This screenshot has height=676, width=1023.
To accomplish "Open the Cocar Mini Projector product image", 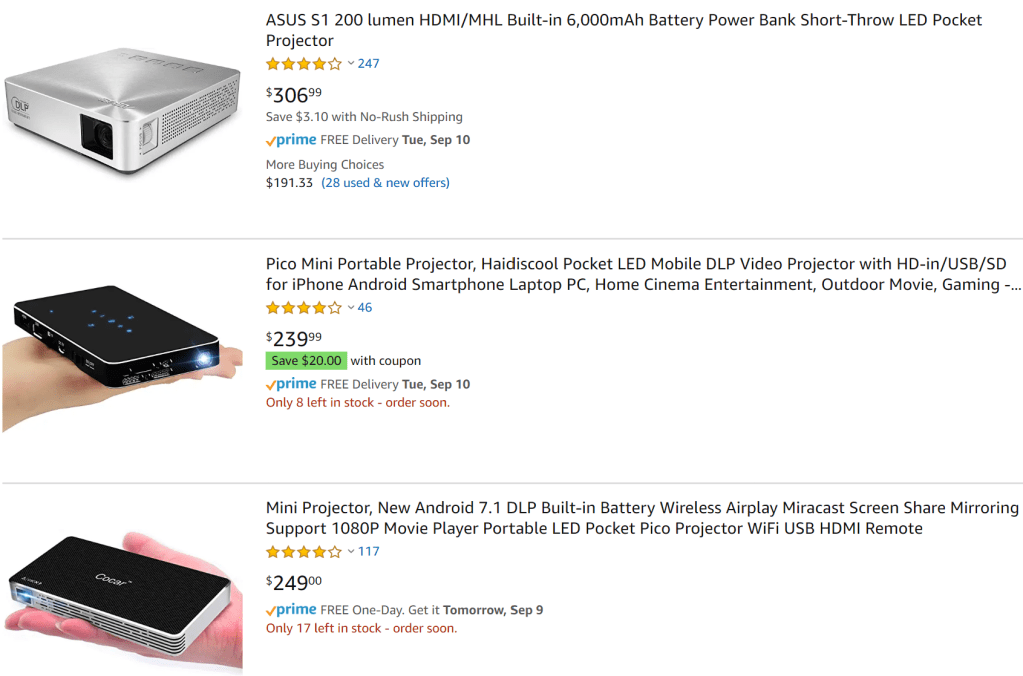I will point(122,590).
